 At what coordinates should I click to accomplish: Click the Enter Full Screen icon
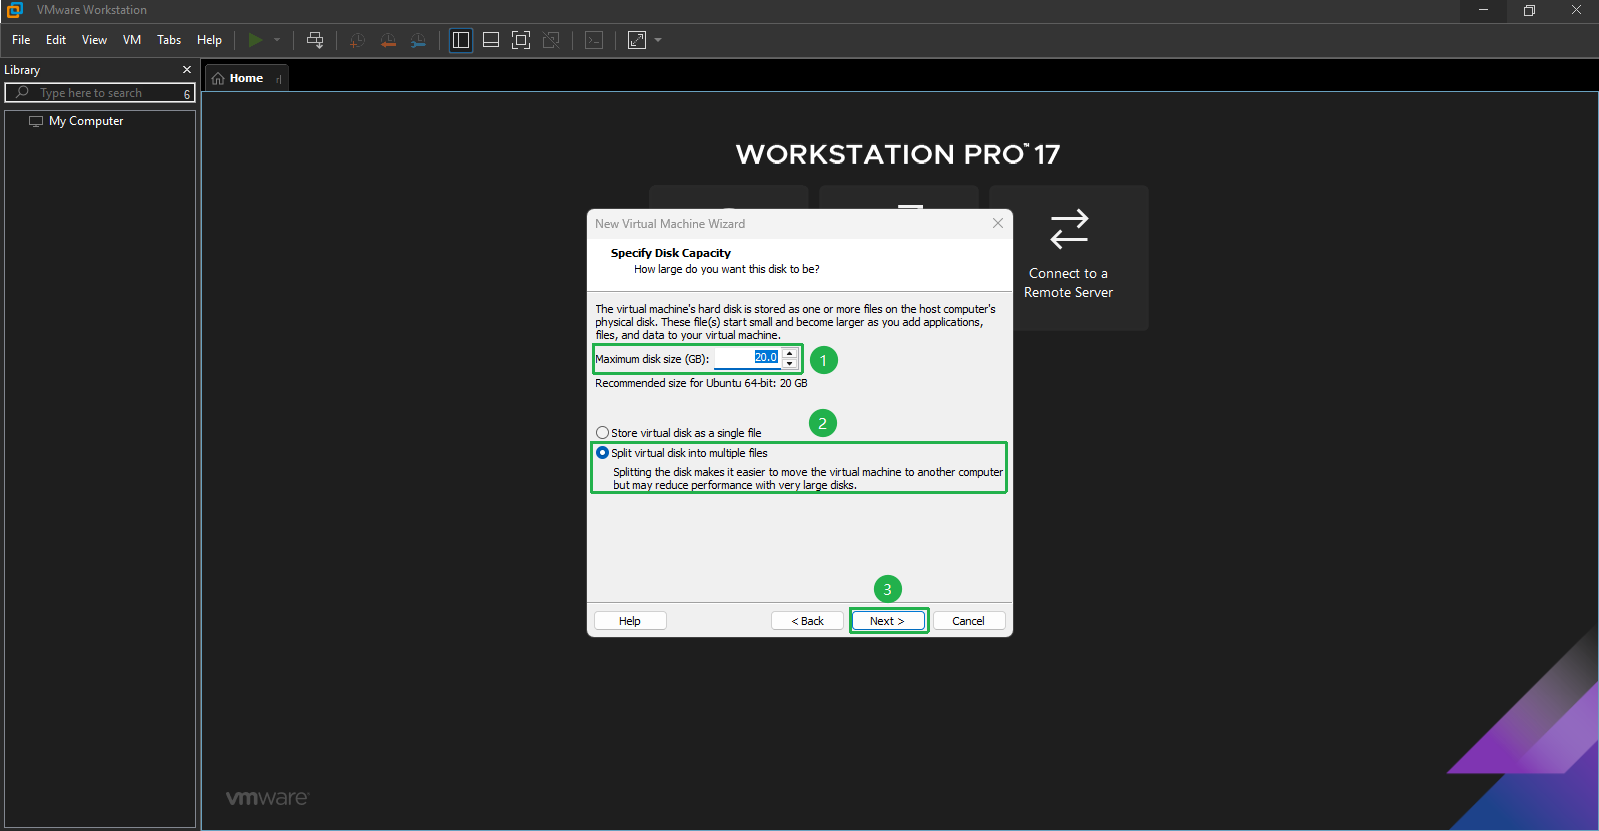(521, 40)
